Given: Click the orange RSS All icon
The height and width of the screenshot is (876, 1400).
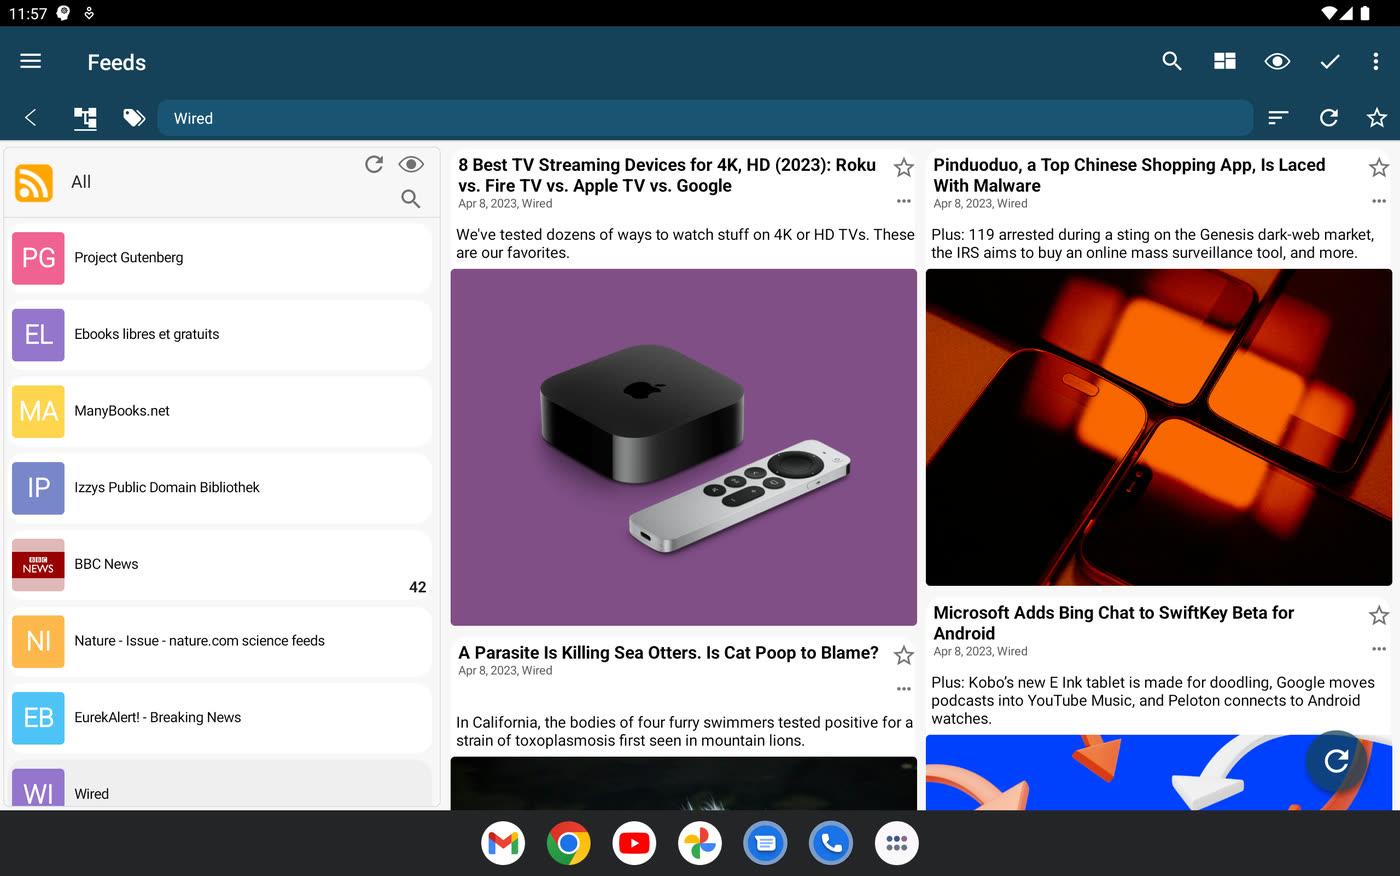Looking at the screenshot, I should (34, 183).
